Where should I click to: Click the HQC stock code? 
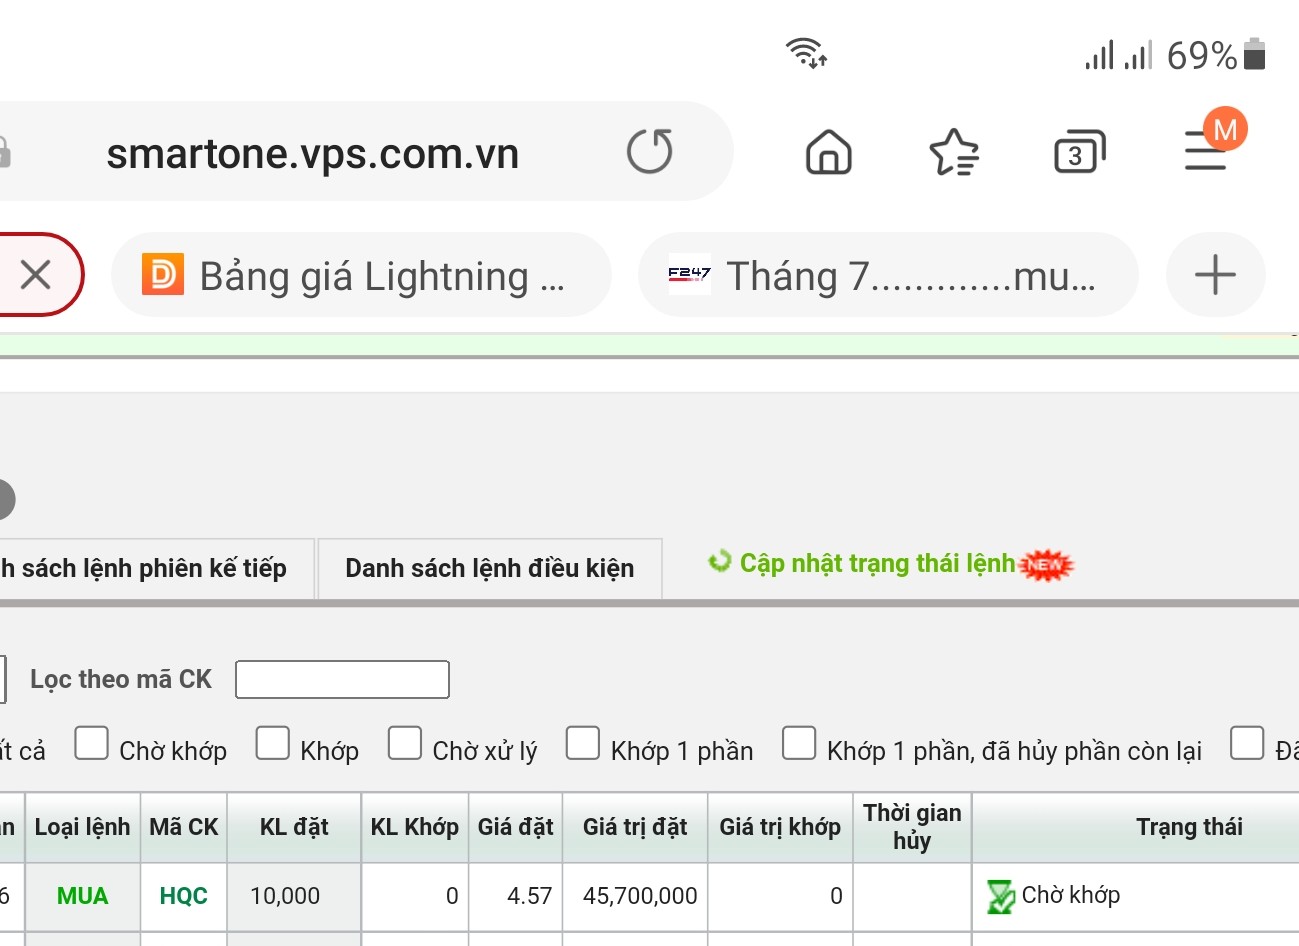[x=184, y=896]
